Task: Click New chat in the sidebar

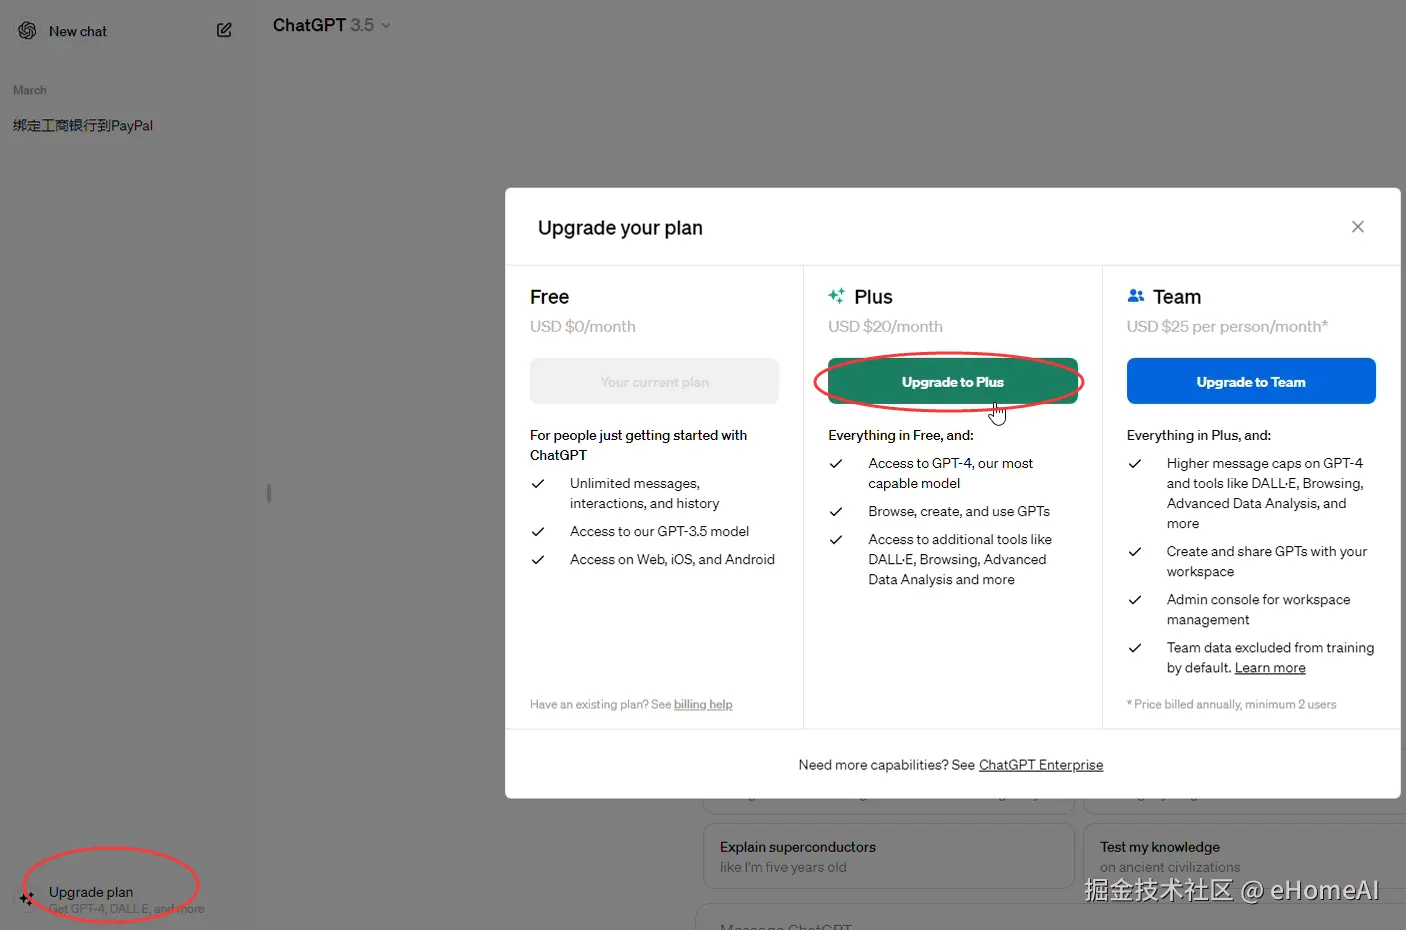Action: [78, 31]
